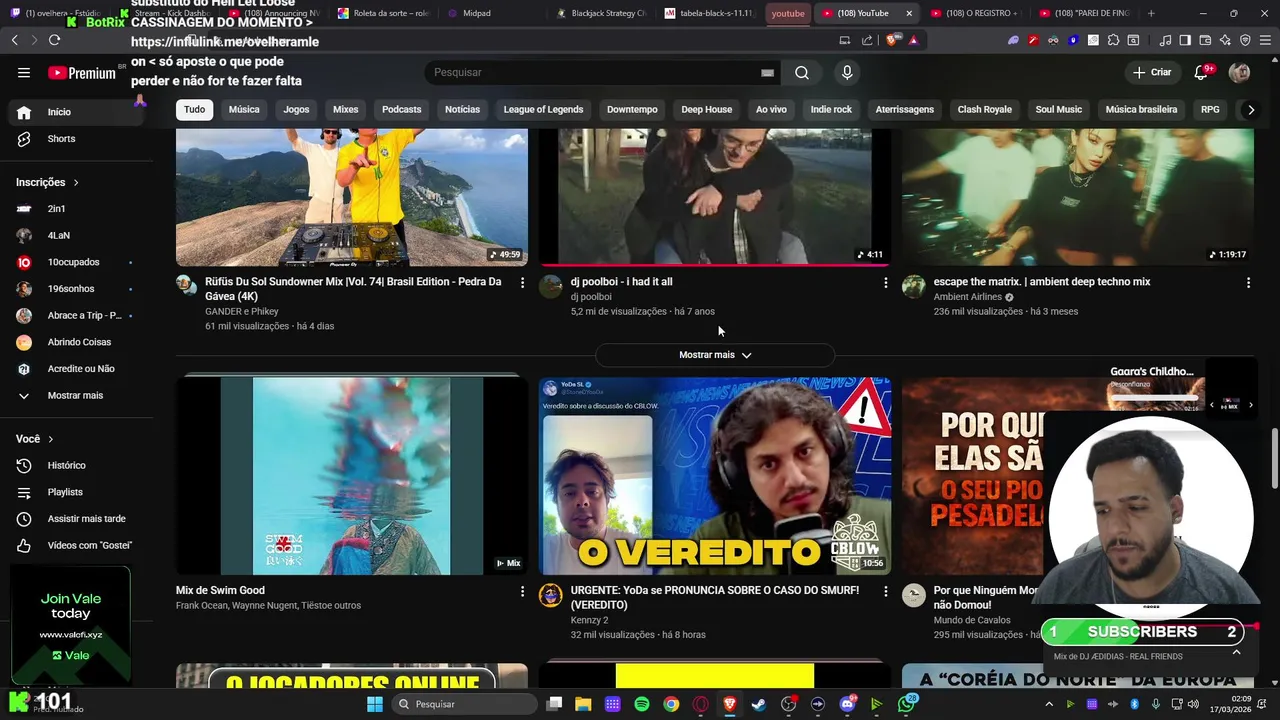1280x720 pixels.
Task: Expand the Inscrições section arrow
Action: coord(75,182)
